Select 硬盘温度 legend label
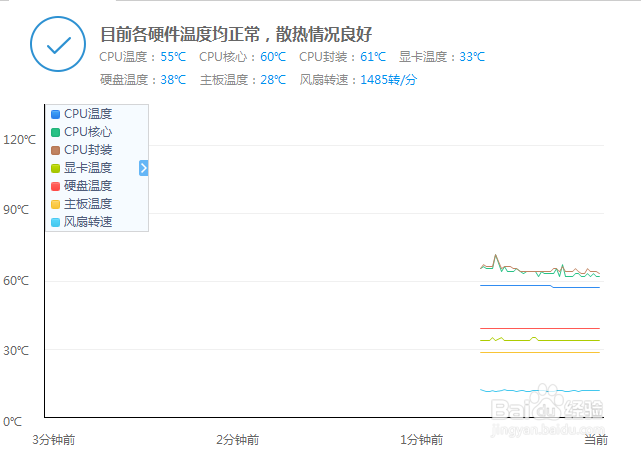This screenshot has width=641, height=452. 88,186
